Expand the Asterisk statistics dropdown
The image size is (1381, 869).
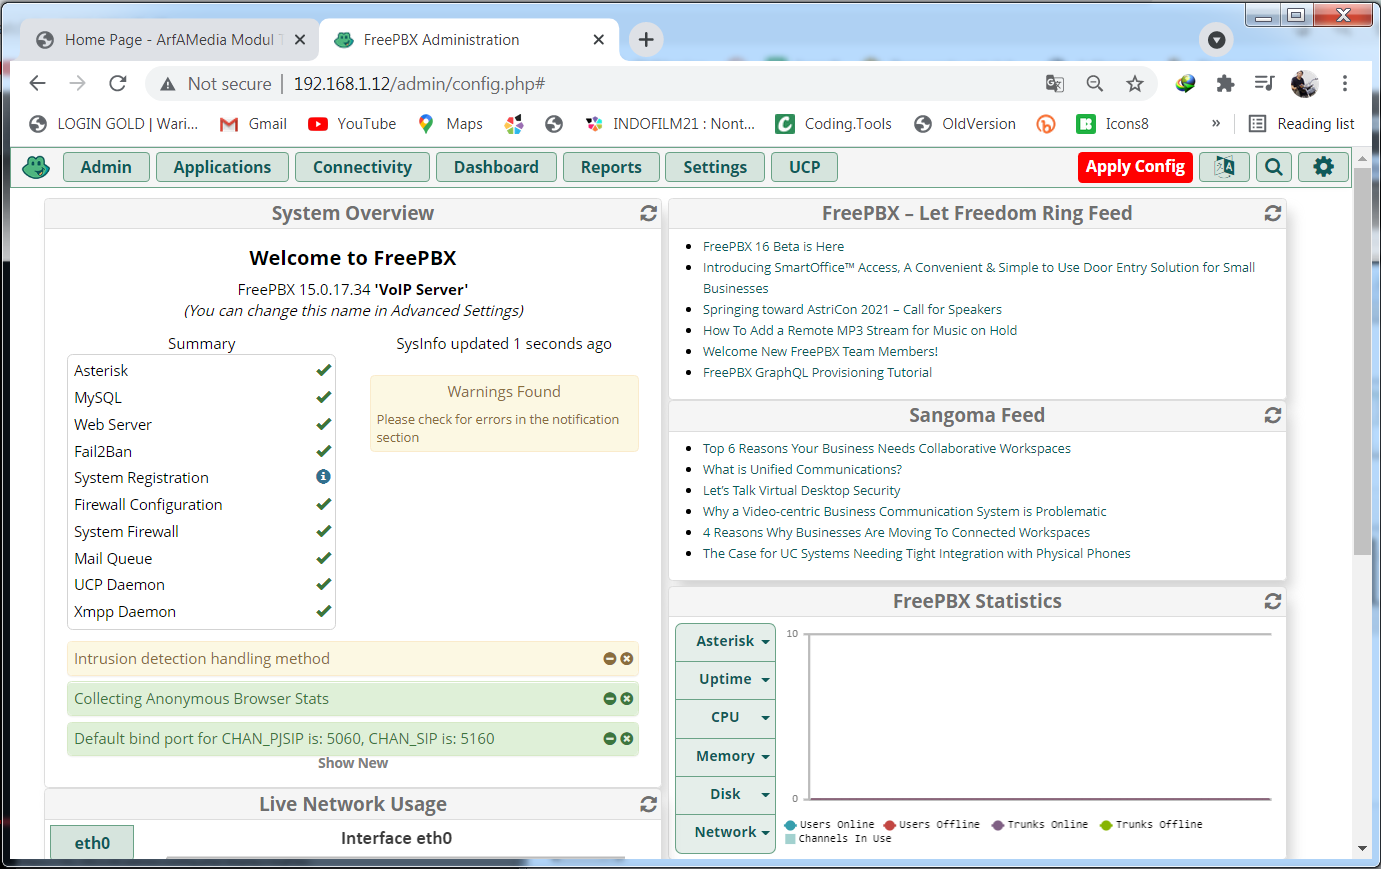[x=726, y=641]
